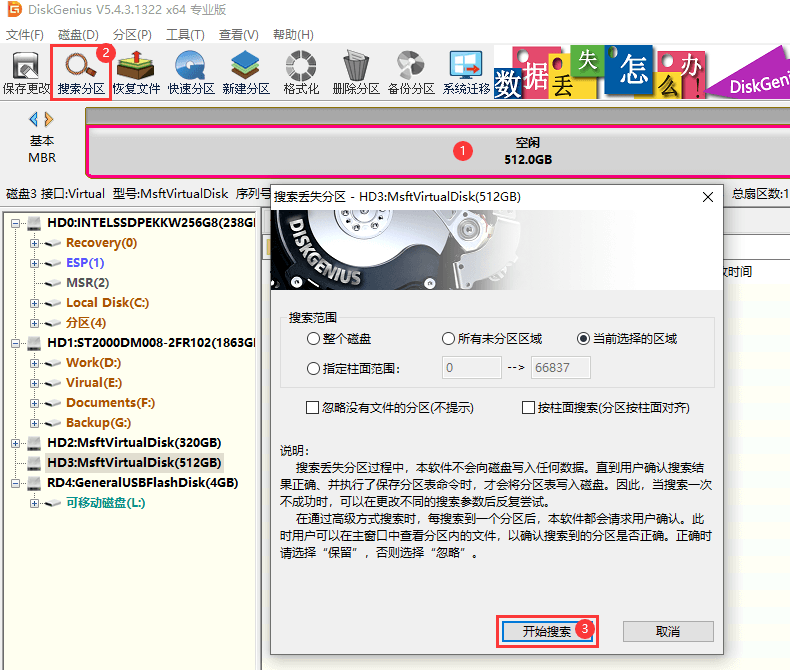Click the 开始搜索 start search button
This screenshot has height=670, width=790.
[547, 631]
